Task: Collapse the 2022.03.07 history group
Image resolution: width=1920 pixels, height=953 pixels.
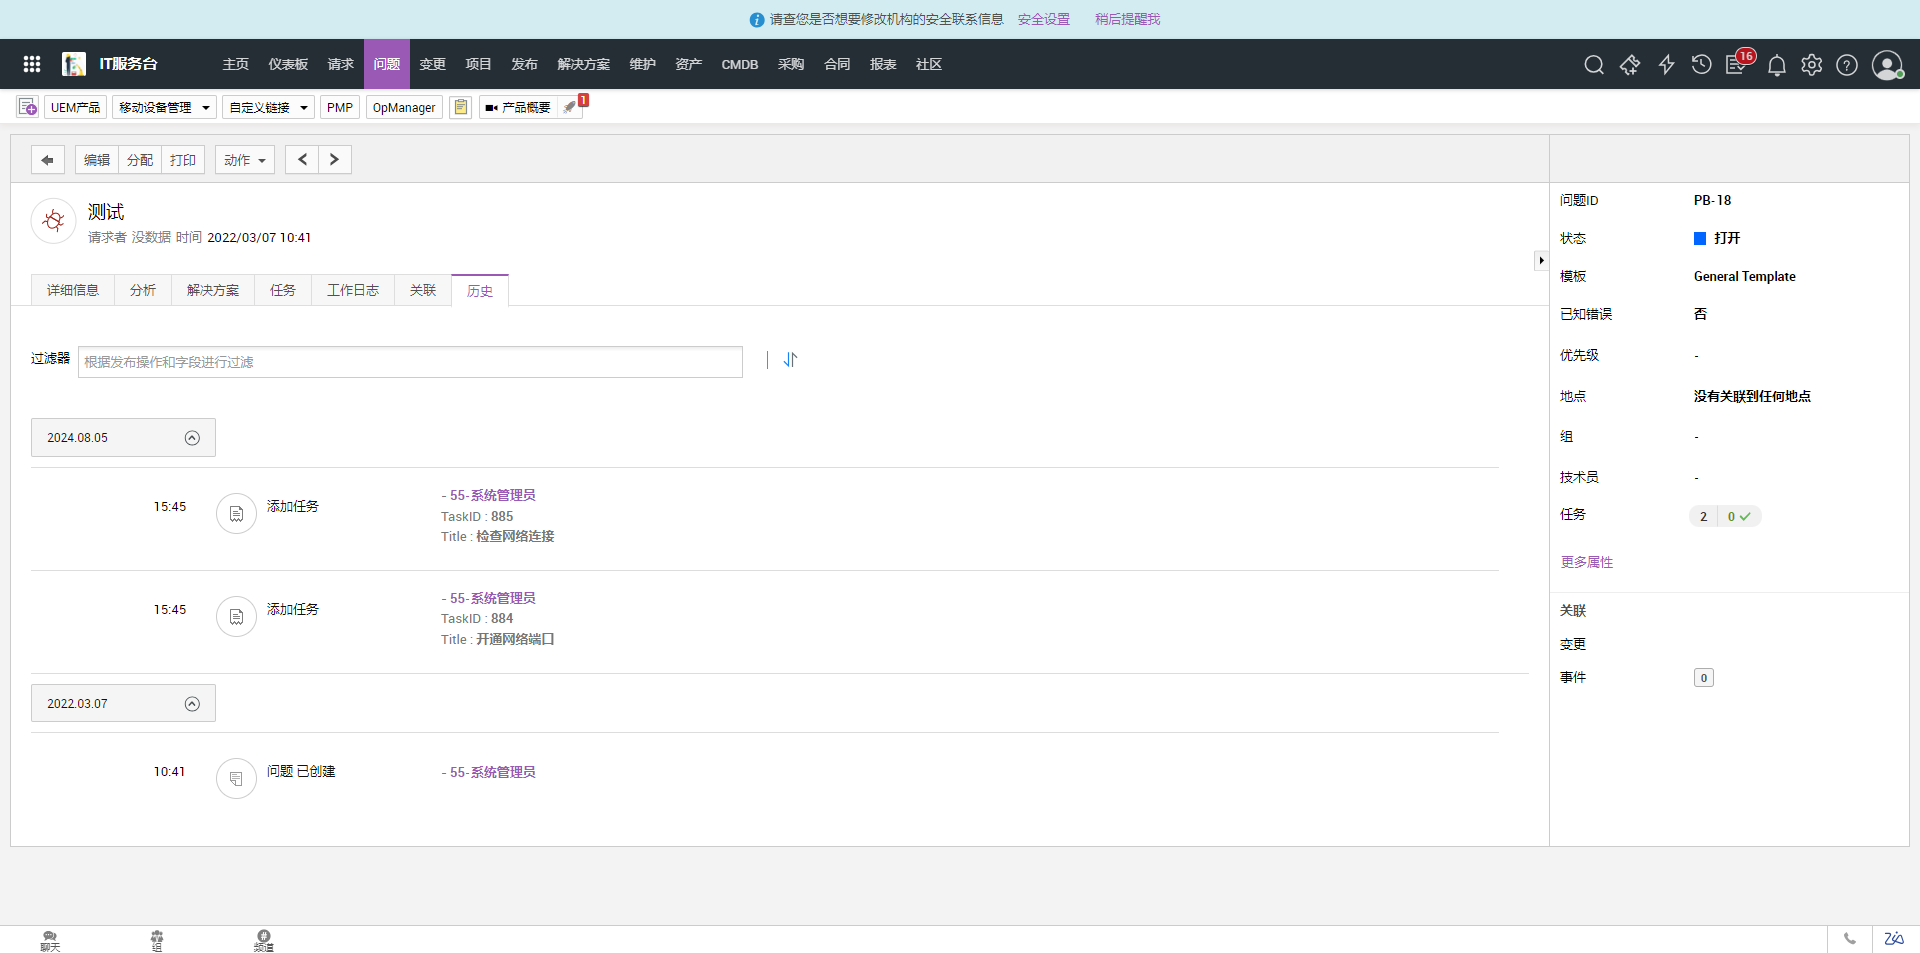Action: pyautogui.click(x=192, y=704)
